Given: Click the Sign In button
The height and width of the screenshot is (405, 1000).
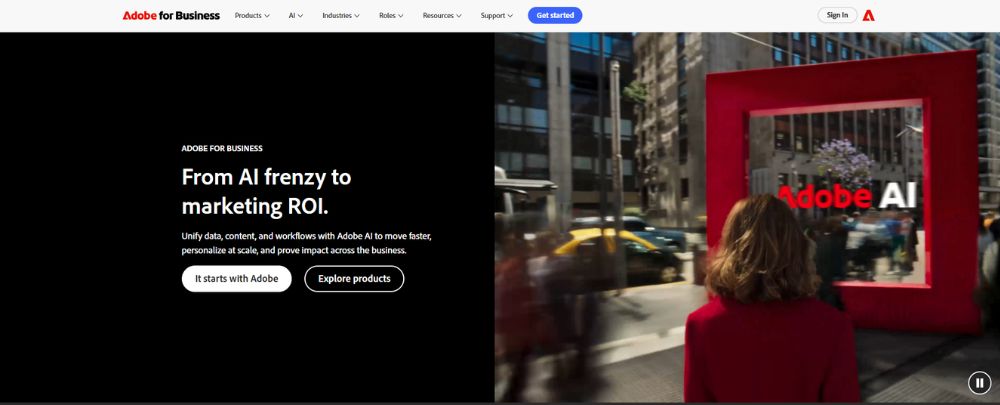Looking at the screenshot, I should coord(837,15).
